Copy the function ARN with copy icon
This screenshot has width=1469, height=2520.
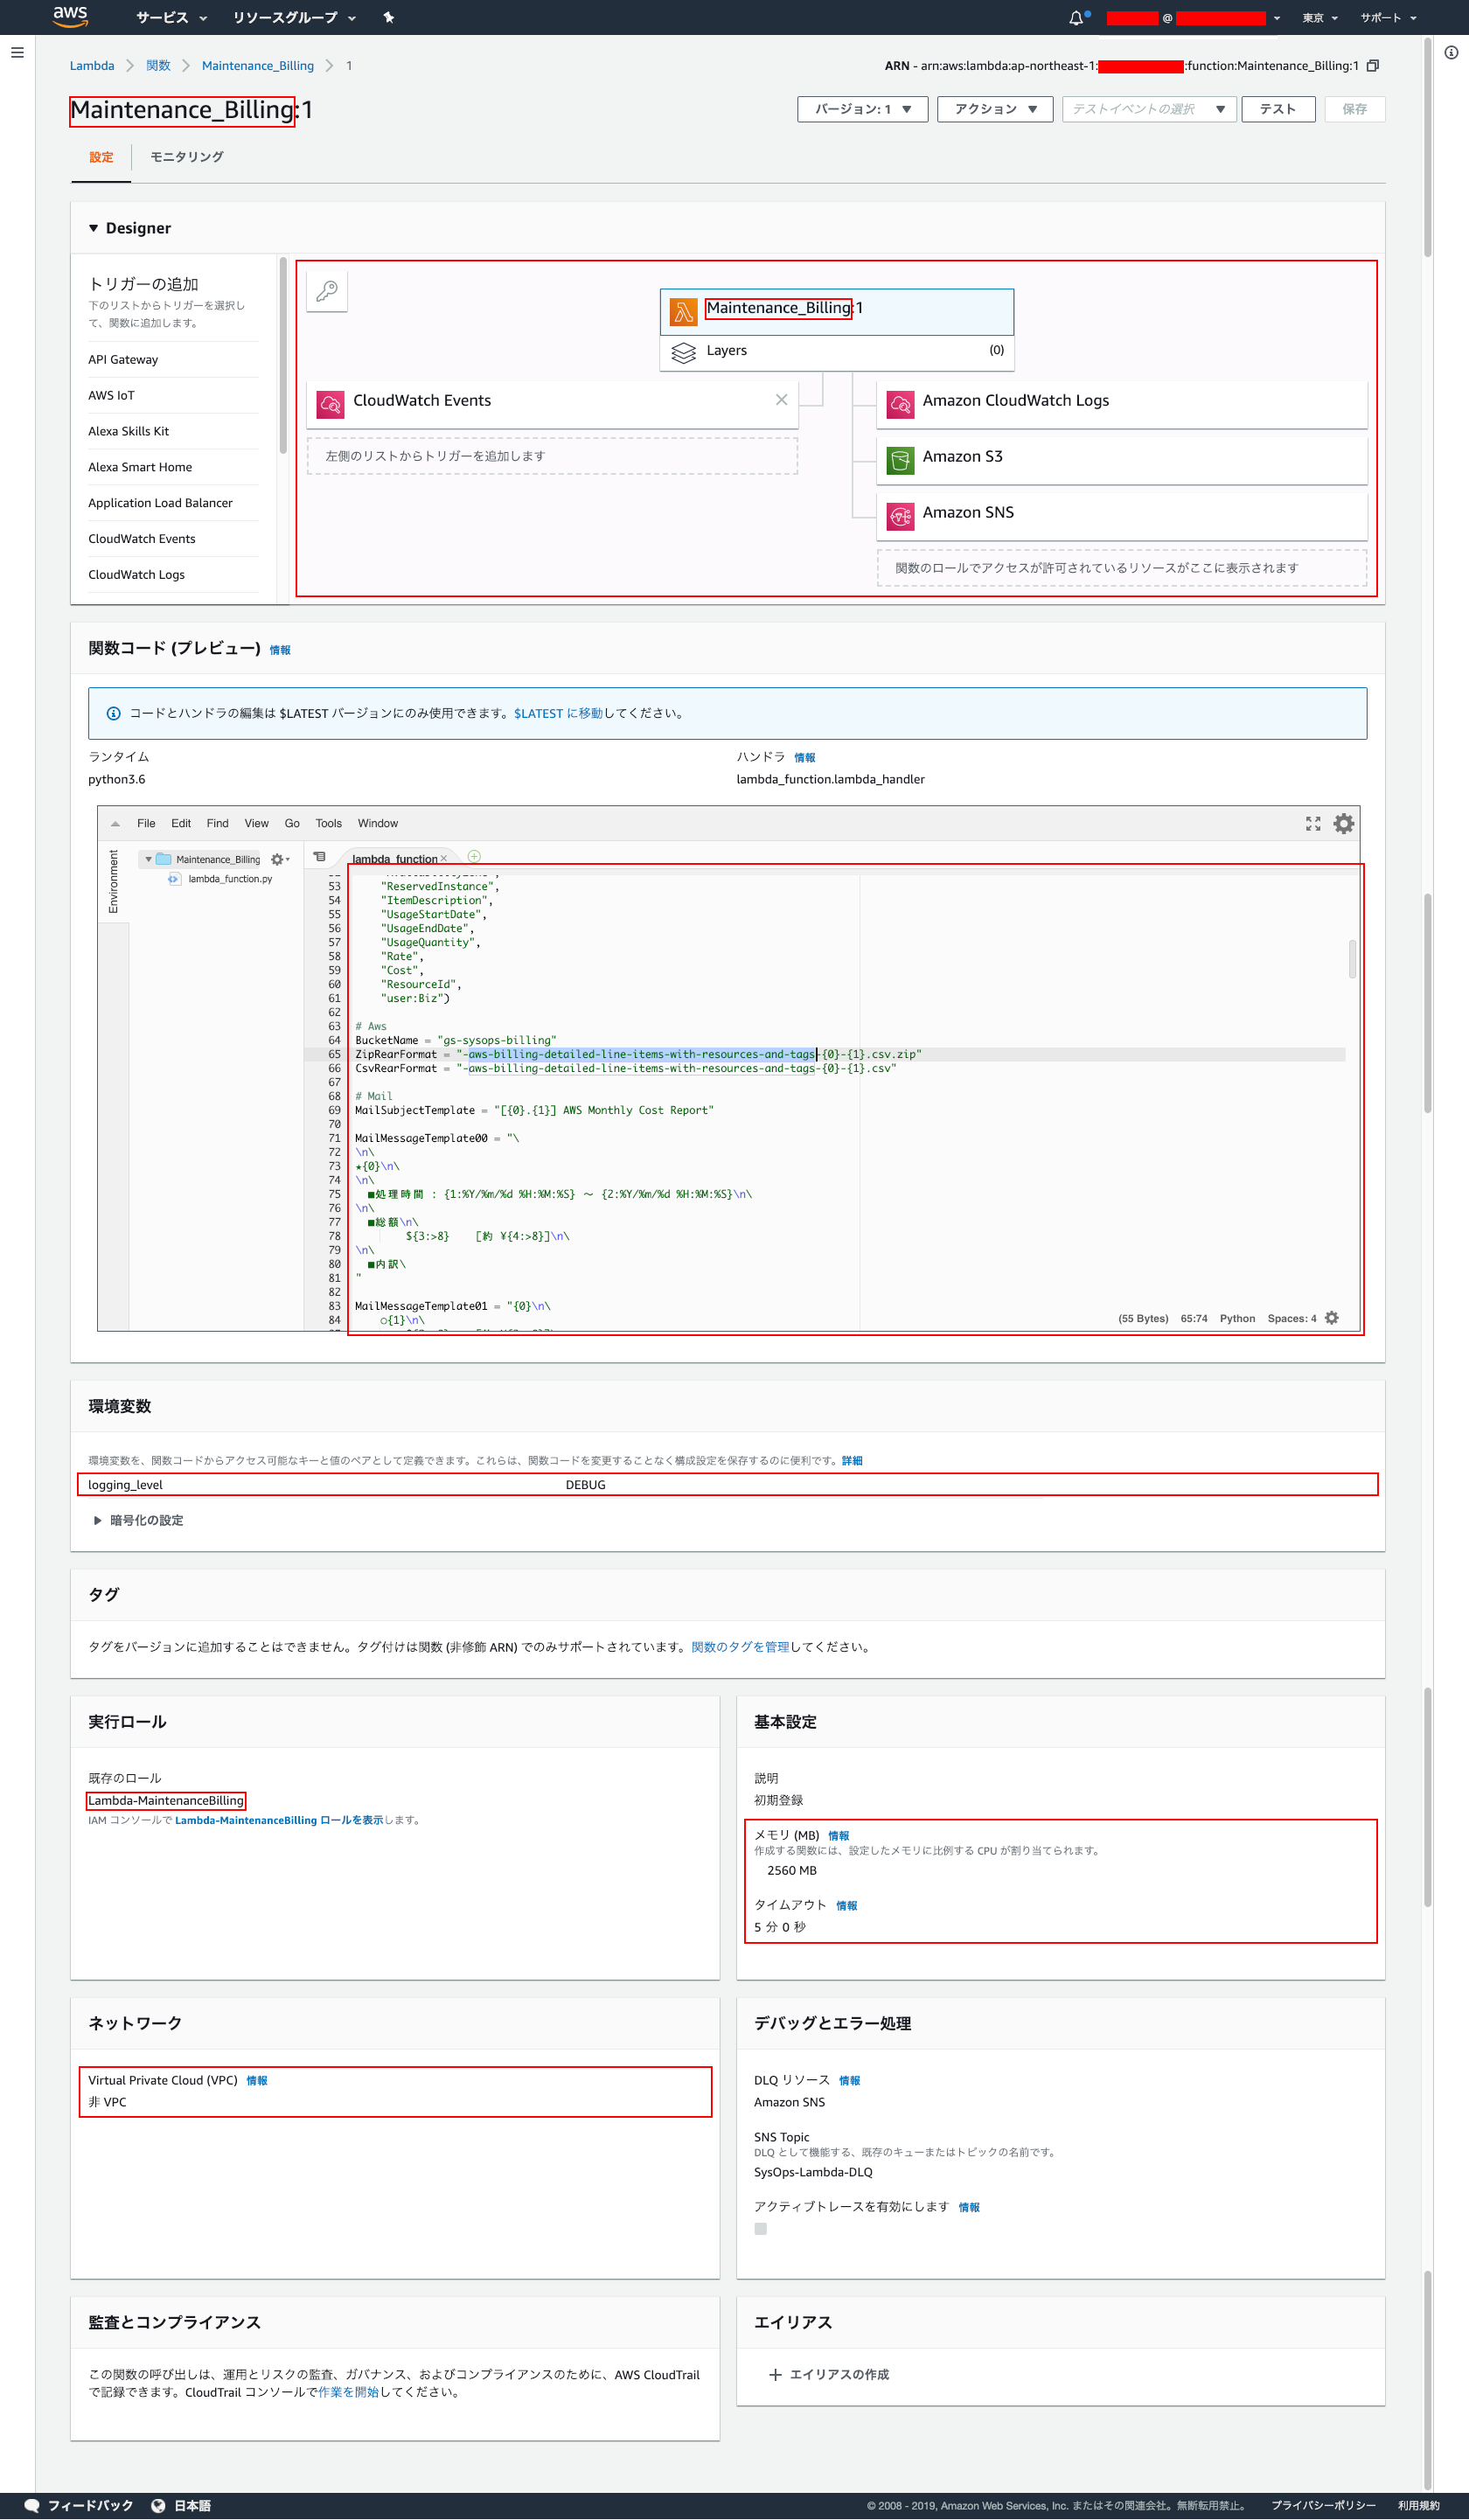click(x=1372, y=65)
